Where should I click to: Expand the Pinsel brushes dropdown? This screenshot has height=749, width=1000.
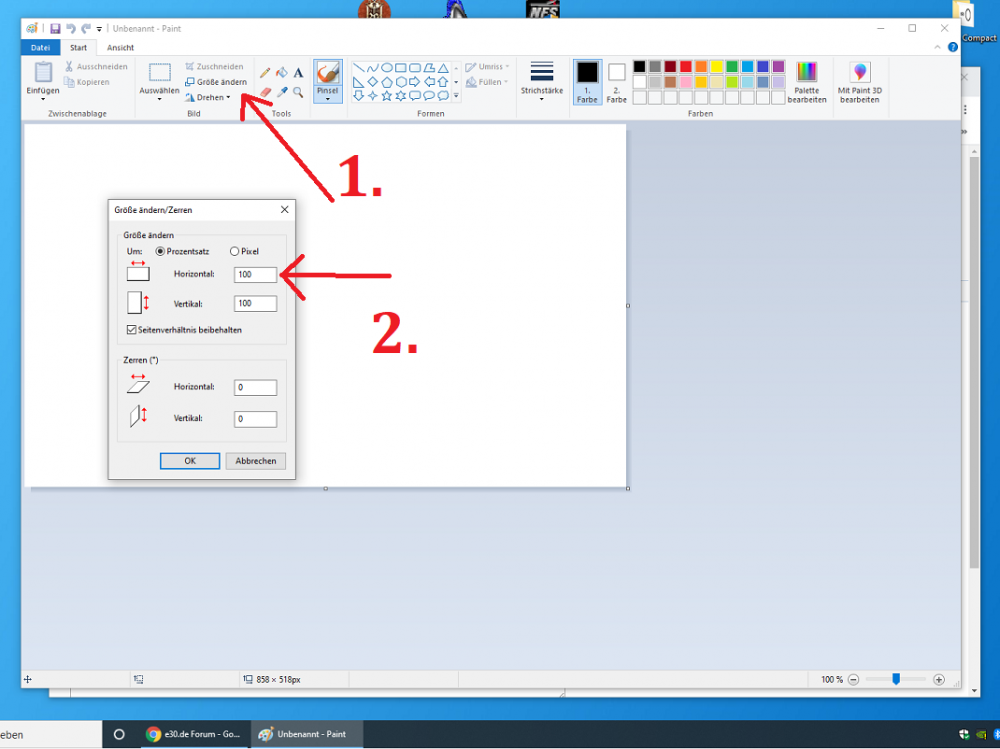pyautogui.click(x=327, y=98)
